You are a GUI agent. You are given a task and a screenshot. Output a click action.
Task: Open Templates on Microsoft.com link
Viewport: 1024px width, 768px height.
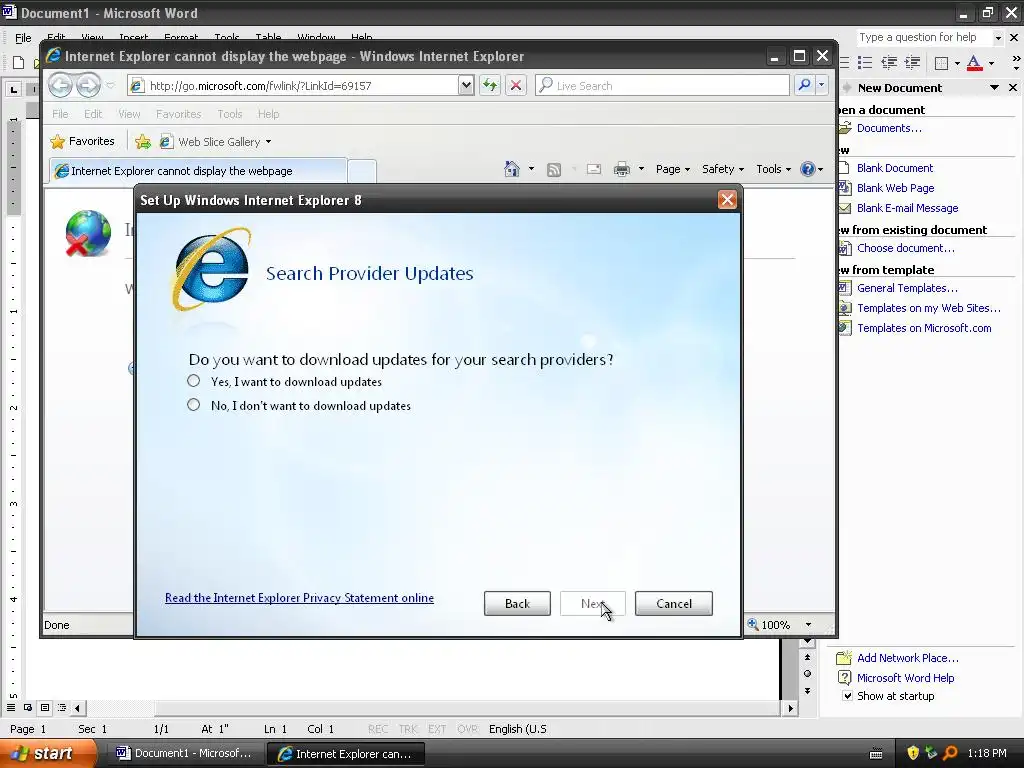click(924, 328)
